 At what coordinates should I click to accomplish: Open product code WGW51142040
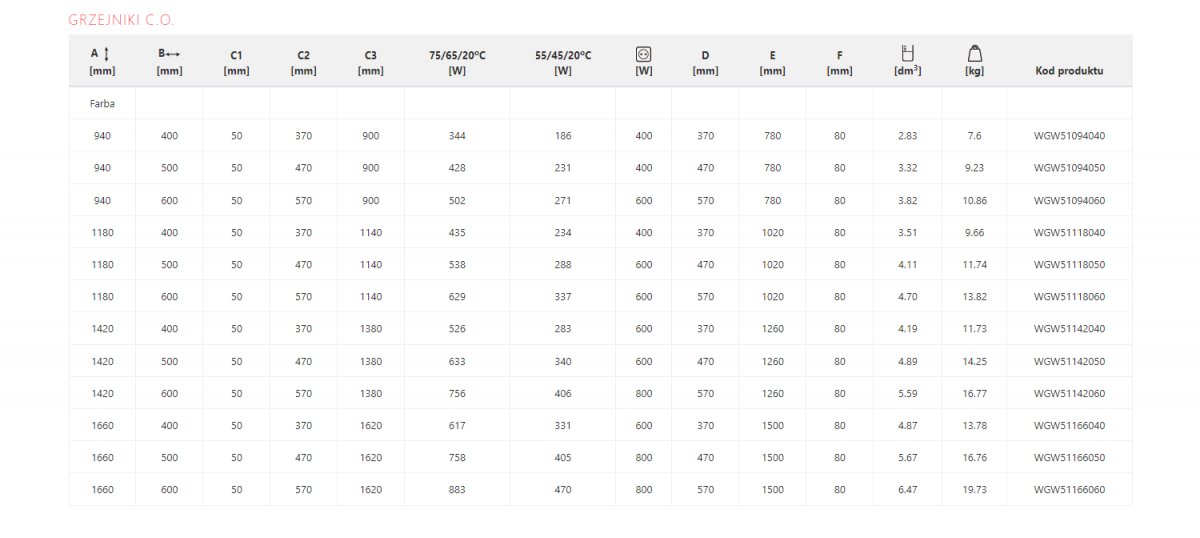[1069, 329]
